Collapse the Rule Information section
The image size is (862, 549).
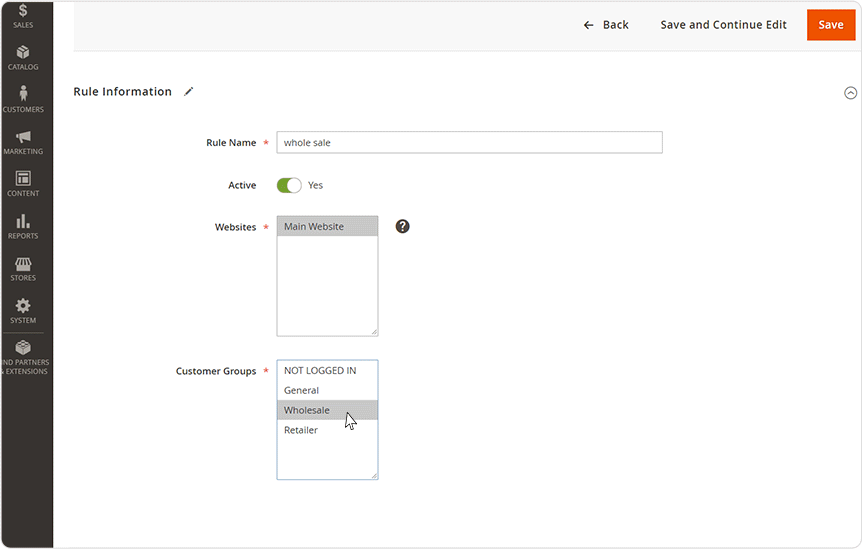850,92
